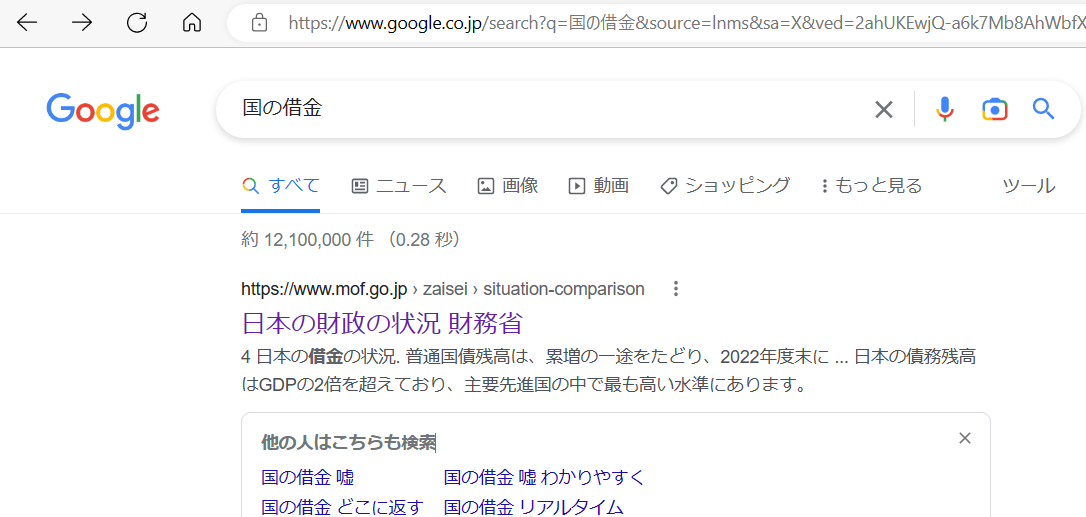Image resolution: width=1086 pixels, height=517 pixels.
Task: Switch to the 動画 videos tab
Action: coord(599,186)
